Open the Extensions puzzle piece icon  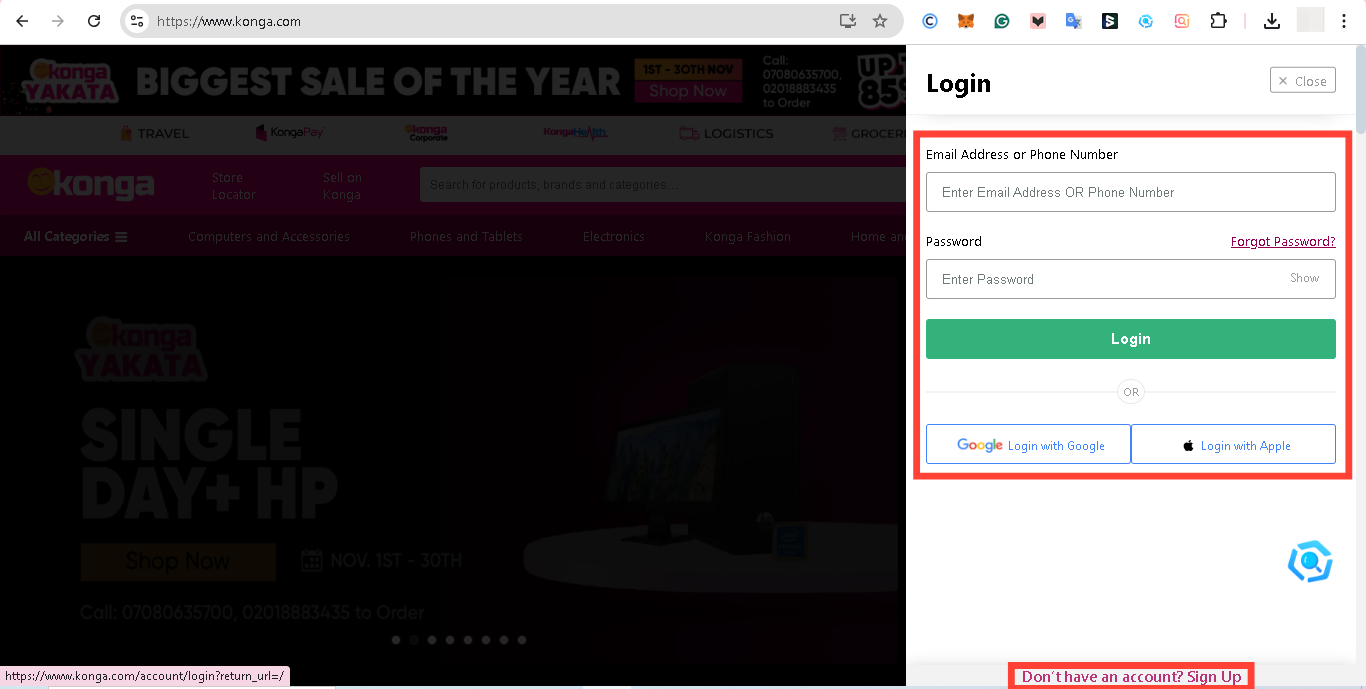pyautogui.click(x=1218, y=21)
